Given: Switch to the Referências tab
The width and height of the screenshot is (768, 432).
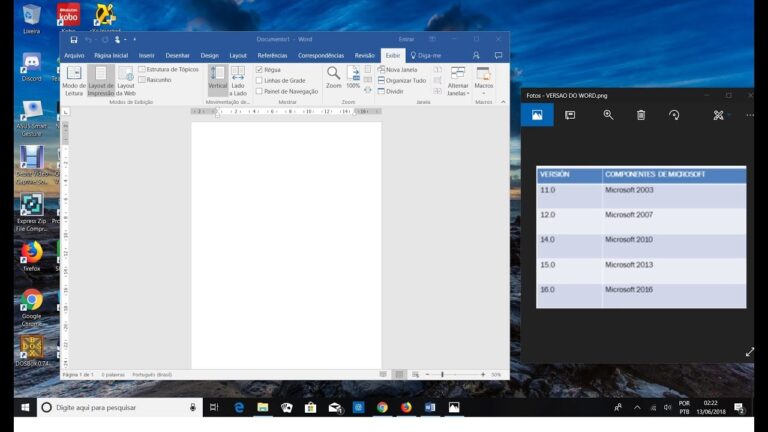Looking at the screenshot, I should 272,55.
